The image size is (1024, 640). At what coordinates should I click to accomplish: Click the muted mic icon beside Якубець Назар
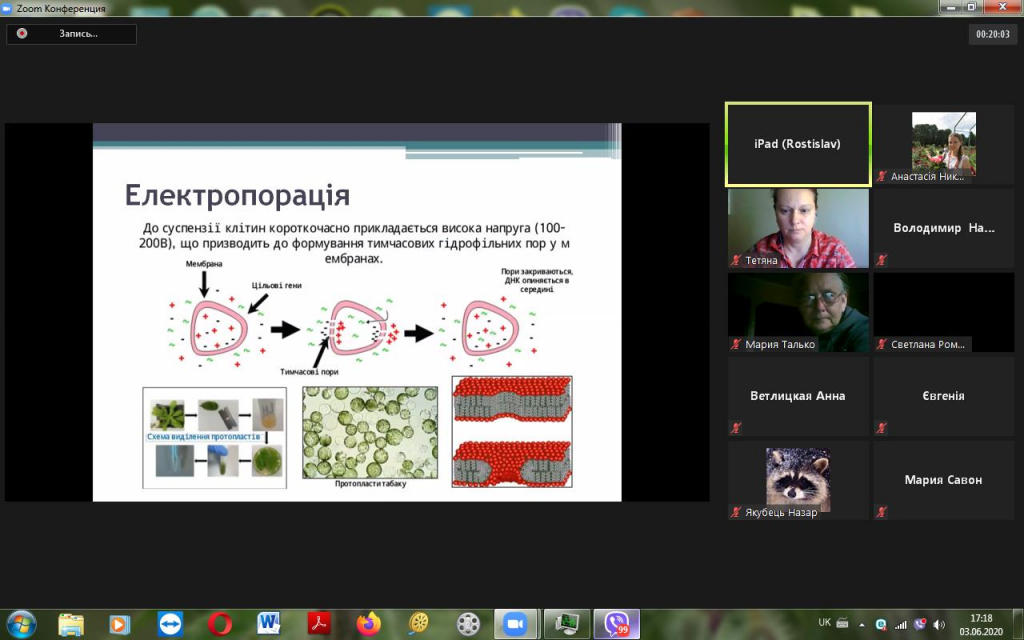[736, 513]
